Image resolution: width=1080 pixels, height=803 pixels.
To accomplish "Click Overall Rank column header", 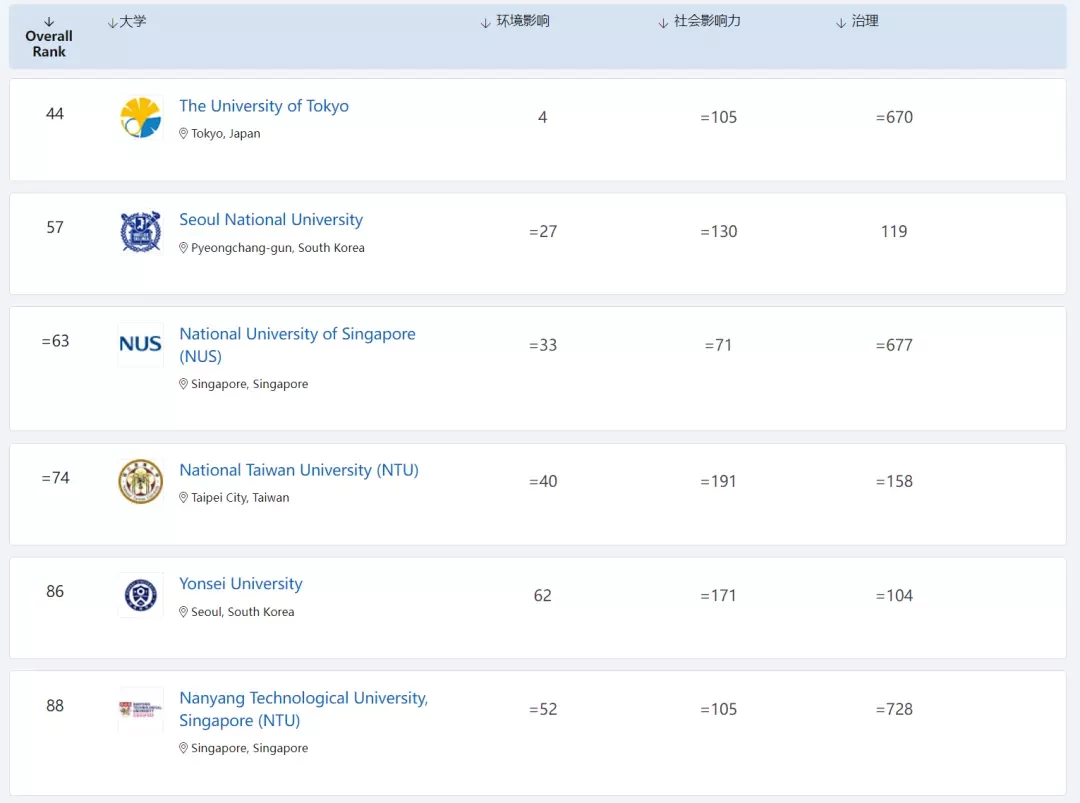I will [x=49, y=43].
